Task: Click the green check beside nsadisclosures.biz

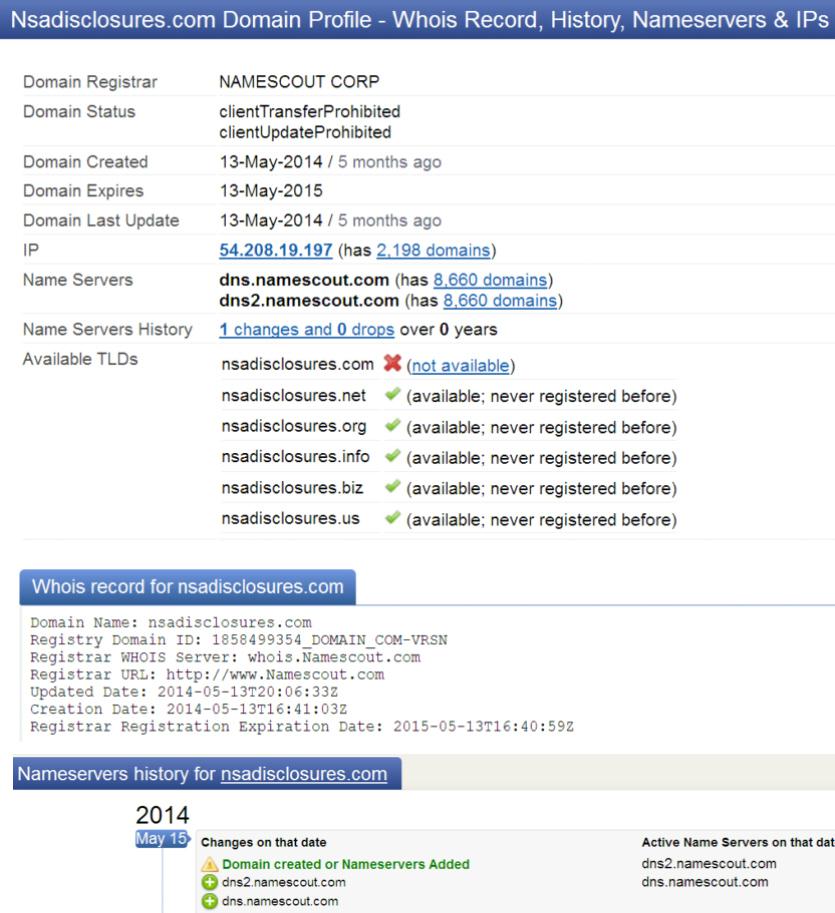Action: click(392, 487)
